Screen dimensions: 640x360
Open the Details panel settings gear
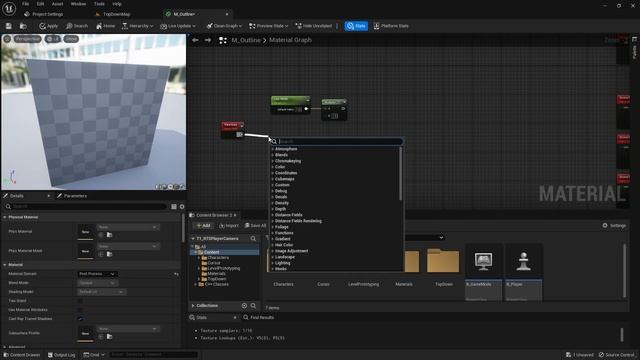coord(182,207)
